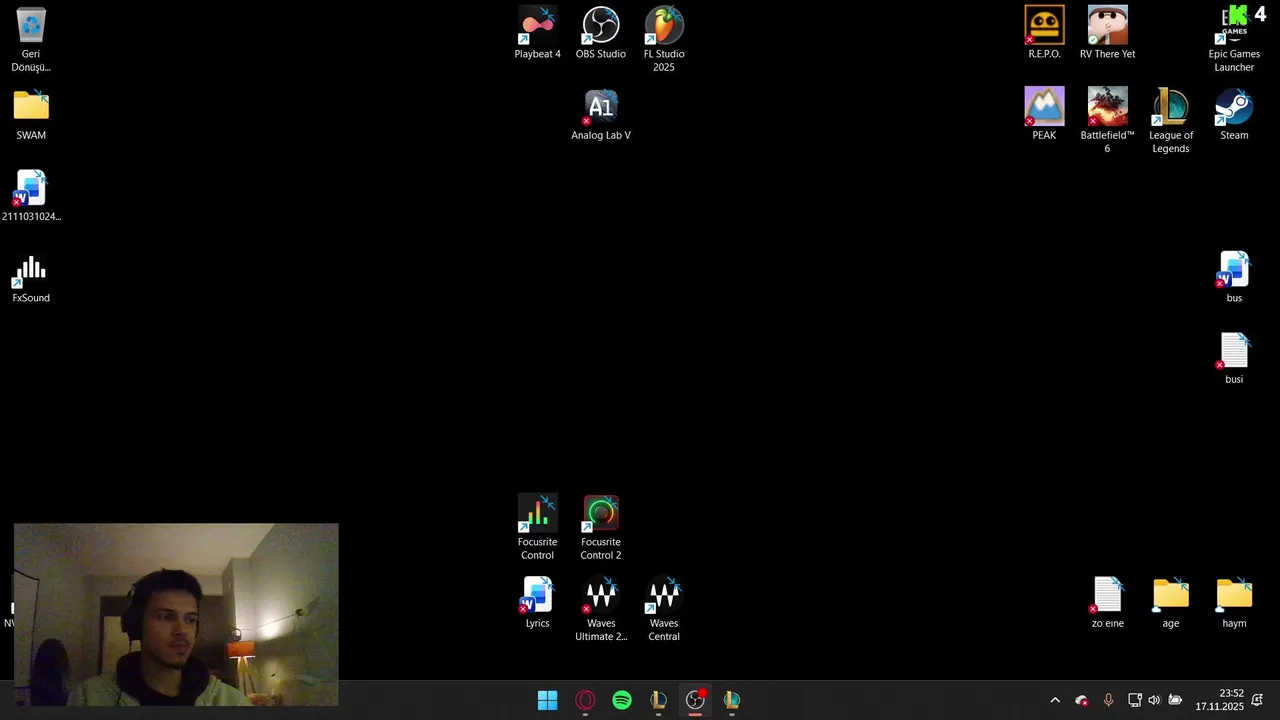Switch to OBS recording taskbar icon
1280x720 pixels.
pos(695,700)
